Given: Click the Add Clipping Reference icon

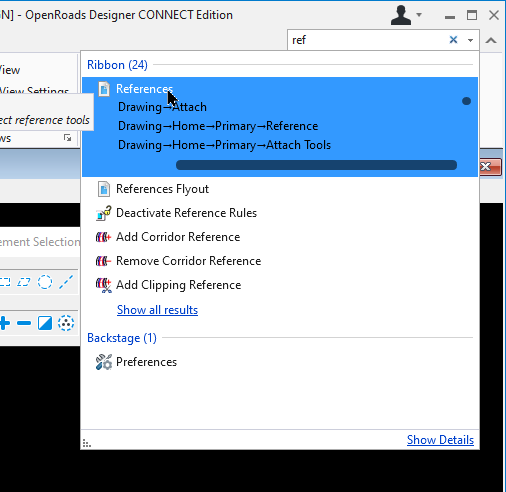Looking at the screenshot, I should tap(104, 285).
